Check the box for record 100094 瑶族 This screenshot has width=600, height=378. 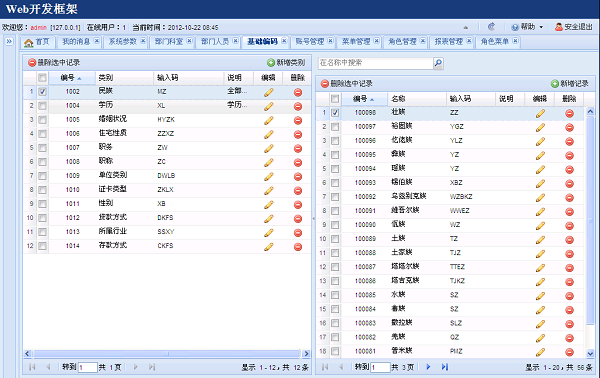[335, 169]
